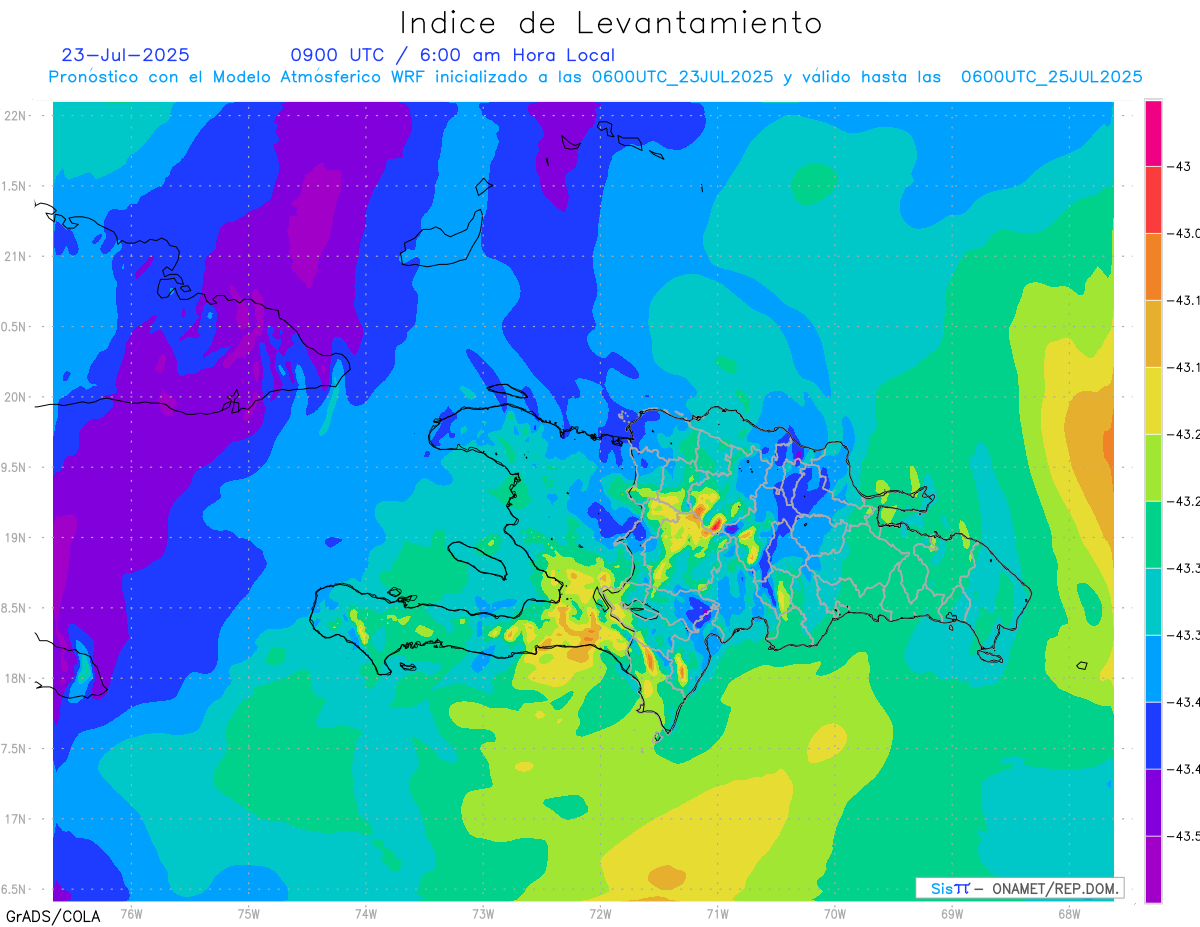Click the '72W' longitude label
The width and height of the screenshot is (1200, 927).
[600, 913]
